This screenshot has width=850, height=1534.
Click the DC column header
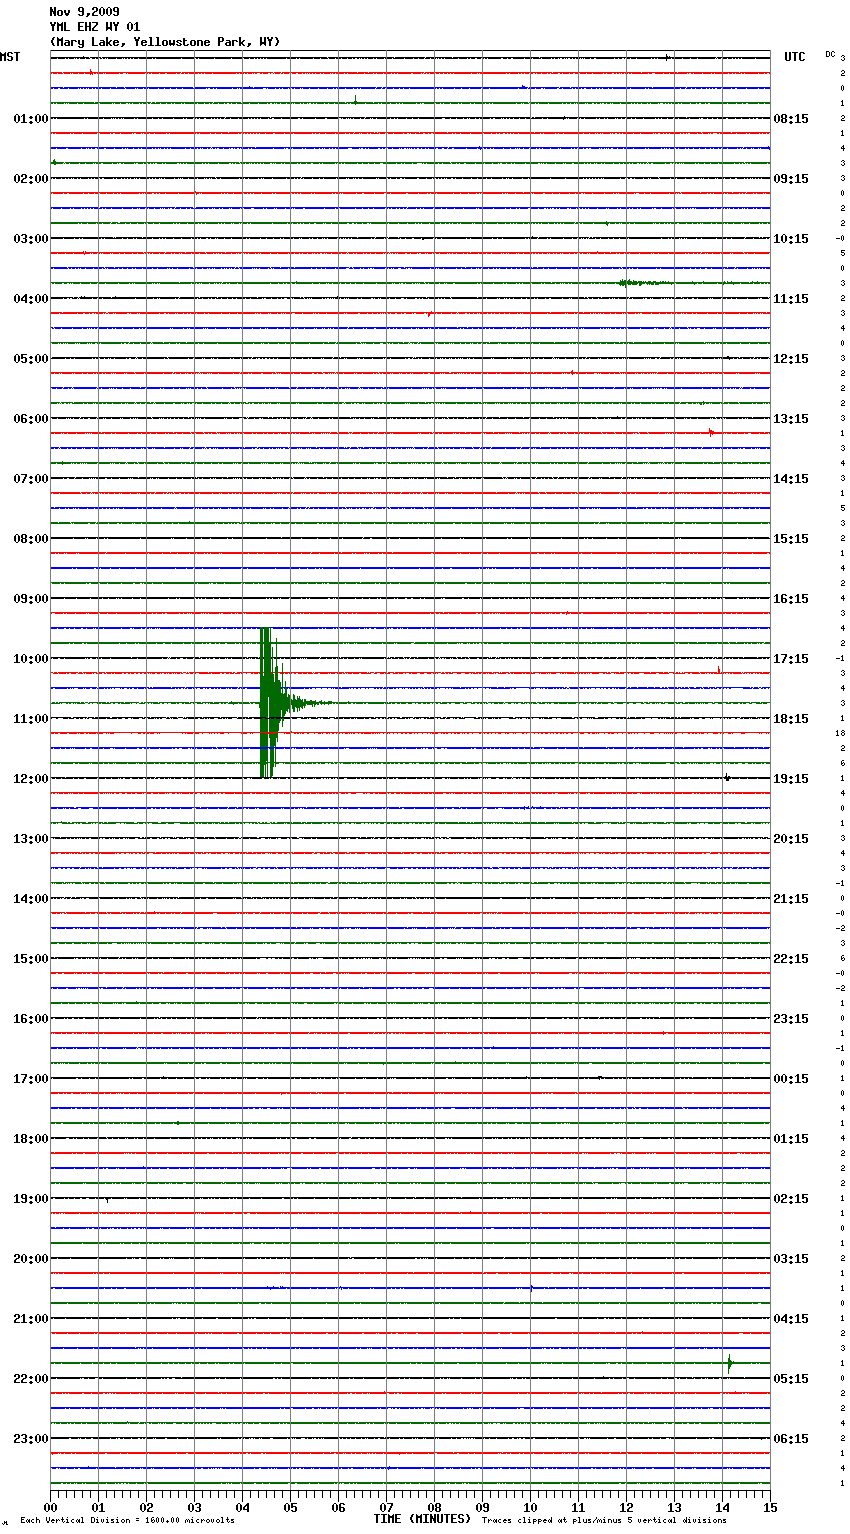point(830,54)
